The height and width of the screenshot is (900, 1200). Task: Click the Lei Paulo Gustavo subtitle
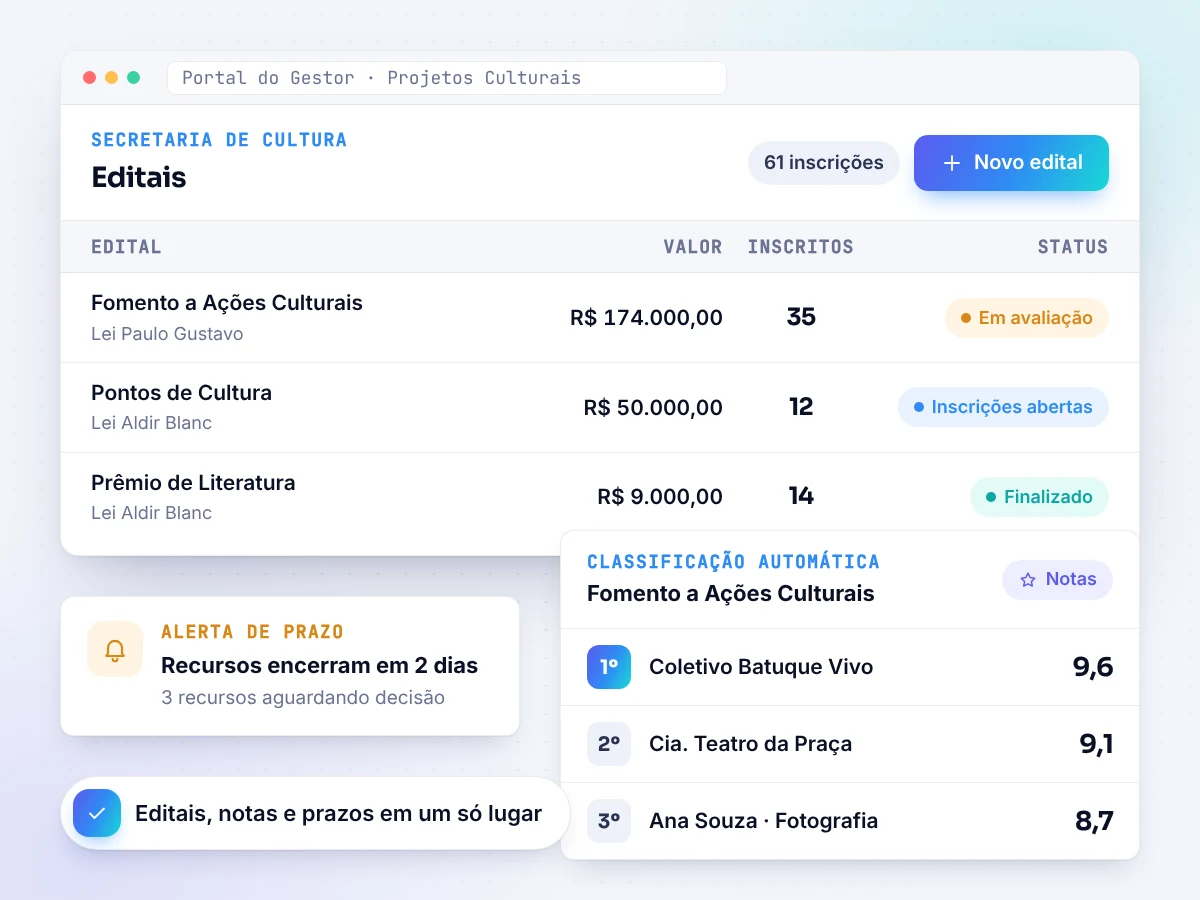tap(167, 334)
